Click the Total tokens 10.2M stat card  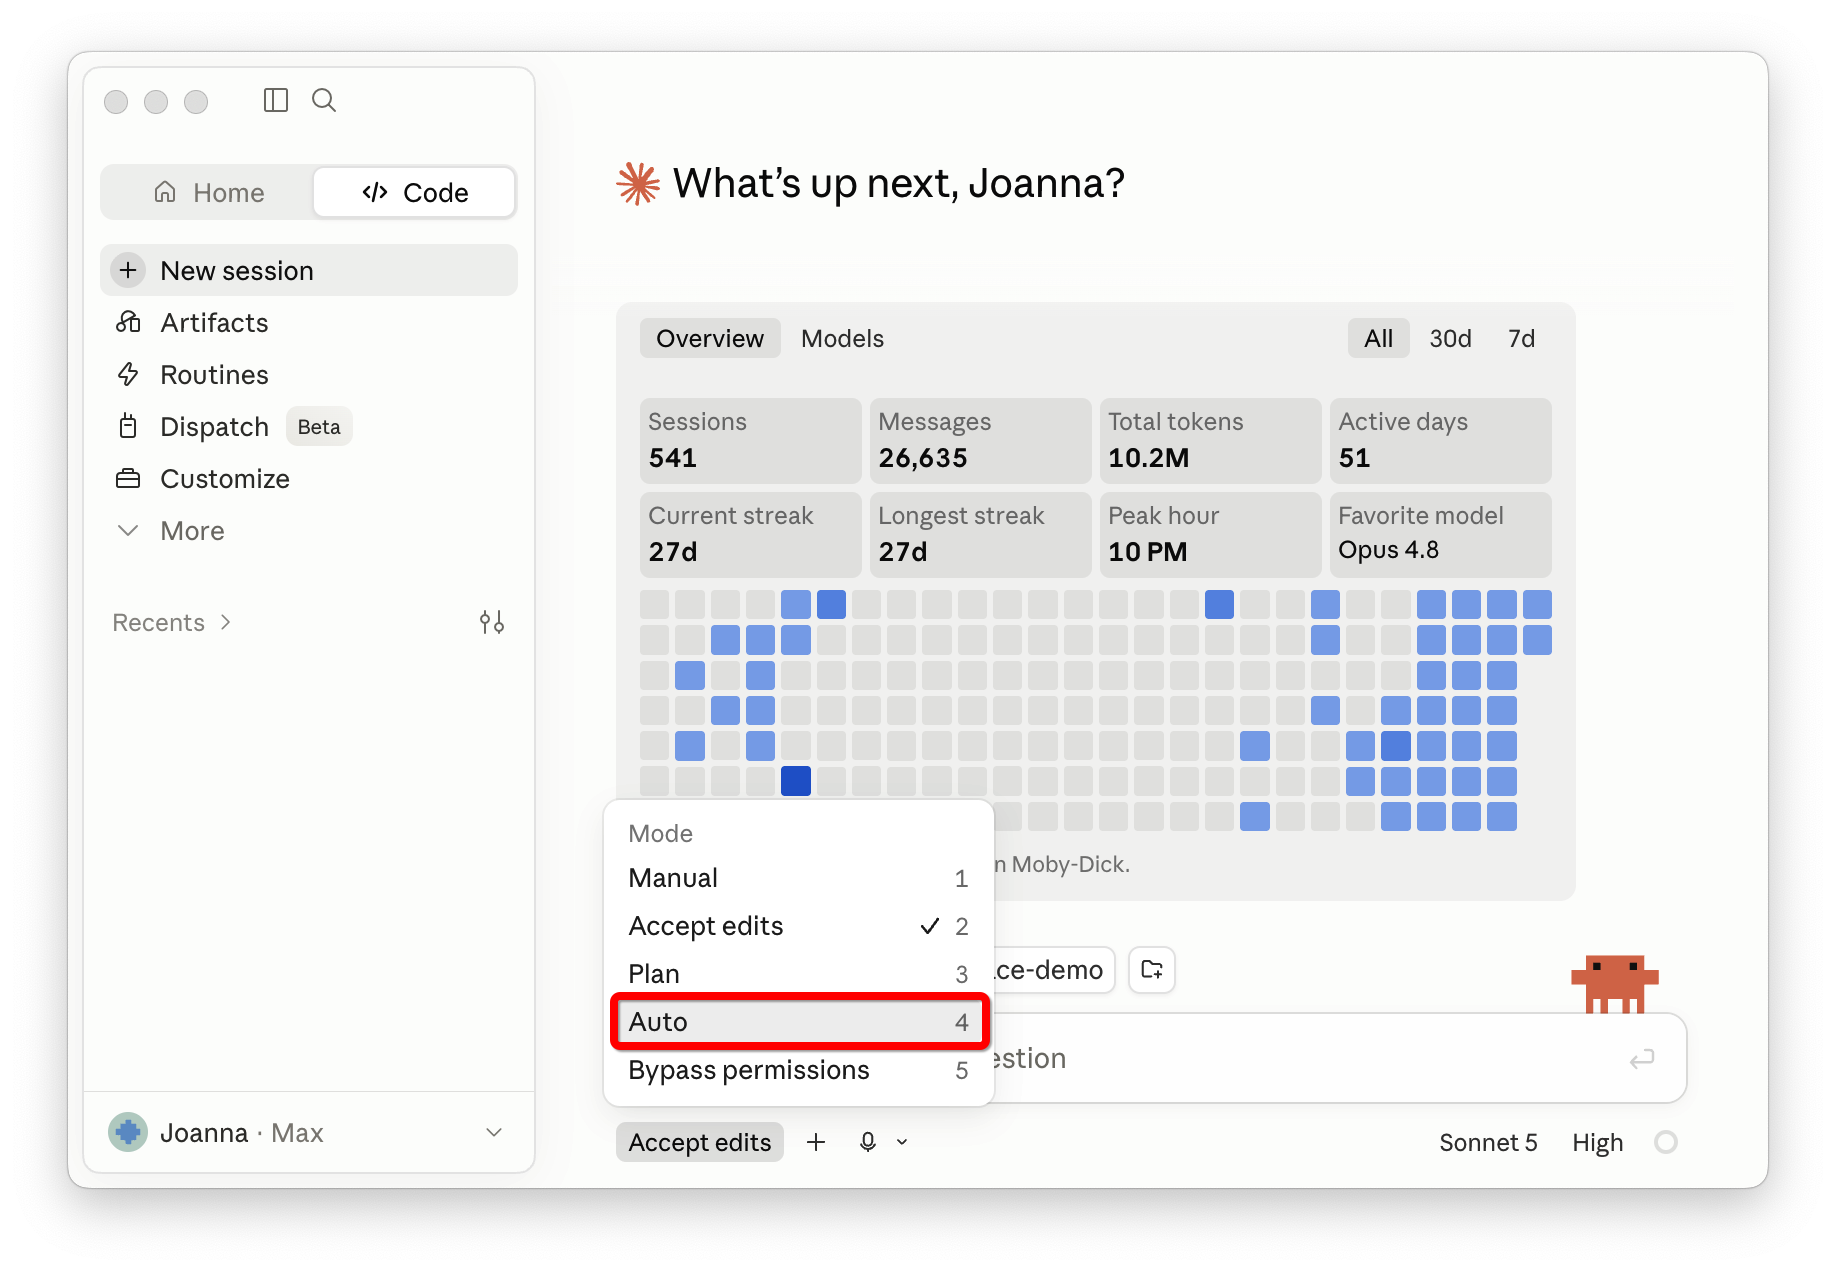tap(1210, 440)
